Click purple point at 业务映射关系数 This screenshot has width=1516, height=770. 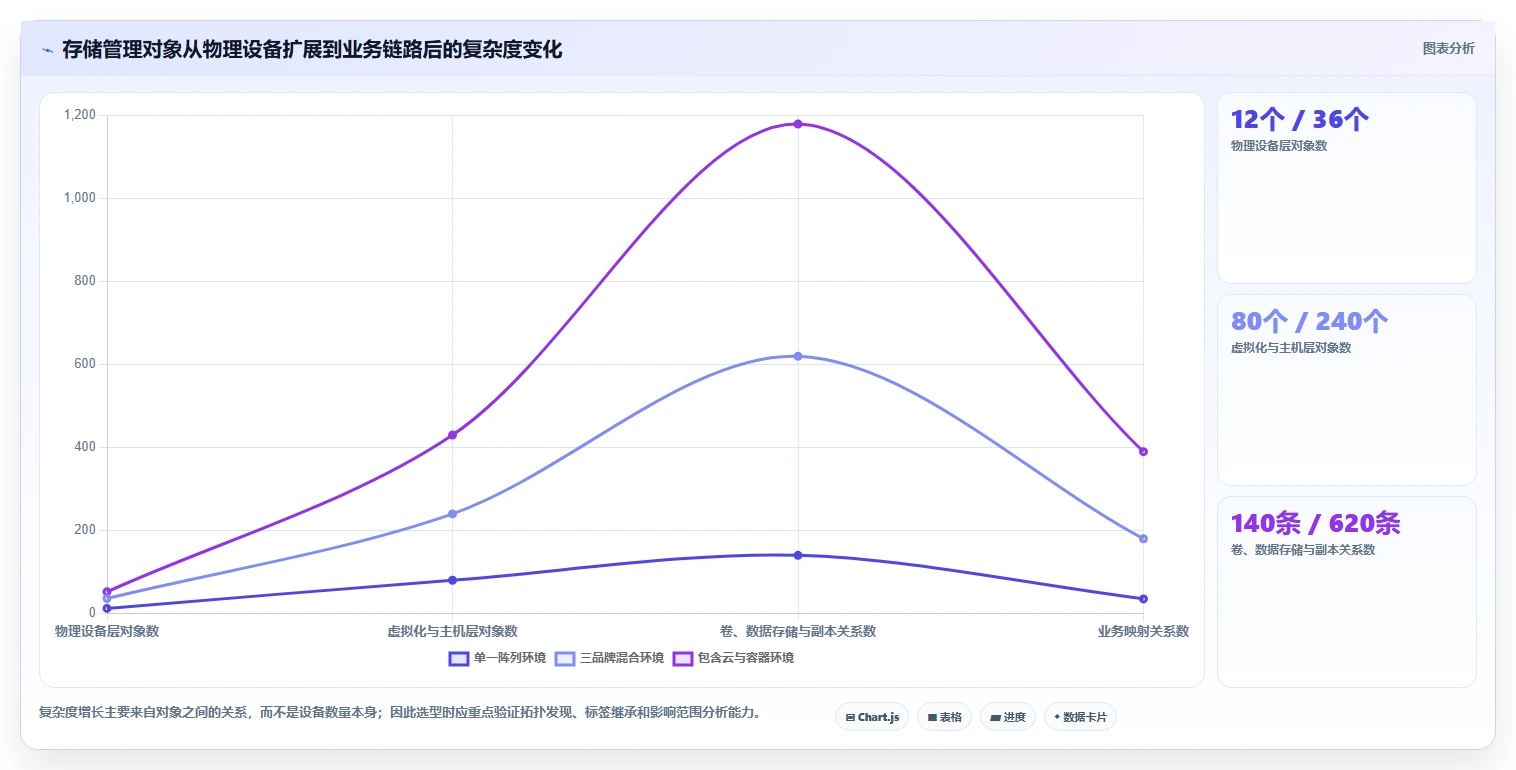point(1143,451)
